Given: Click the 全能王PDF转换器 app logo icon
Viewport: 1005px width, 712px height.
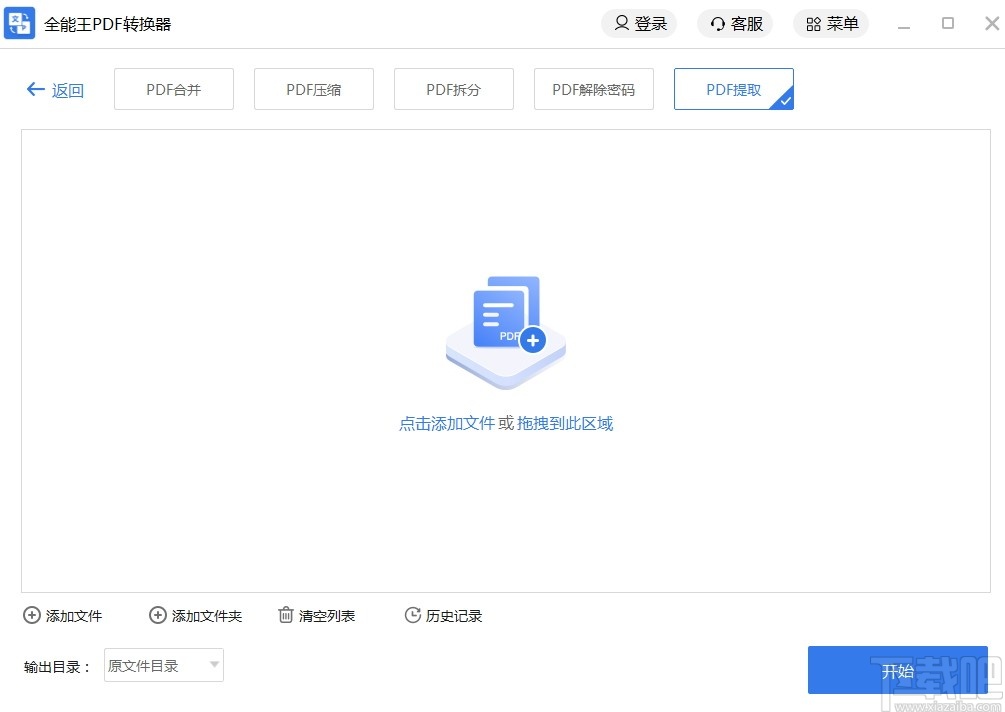Looking at the screenshot, I should (20, 22).
